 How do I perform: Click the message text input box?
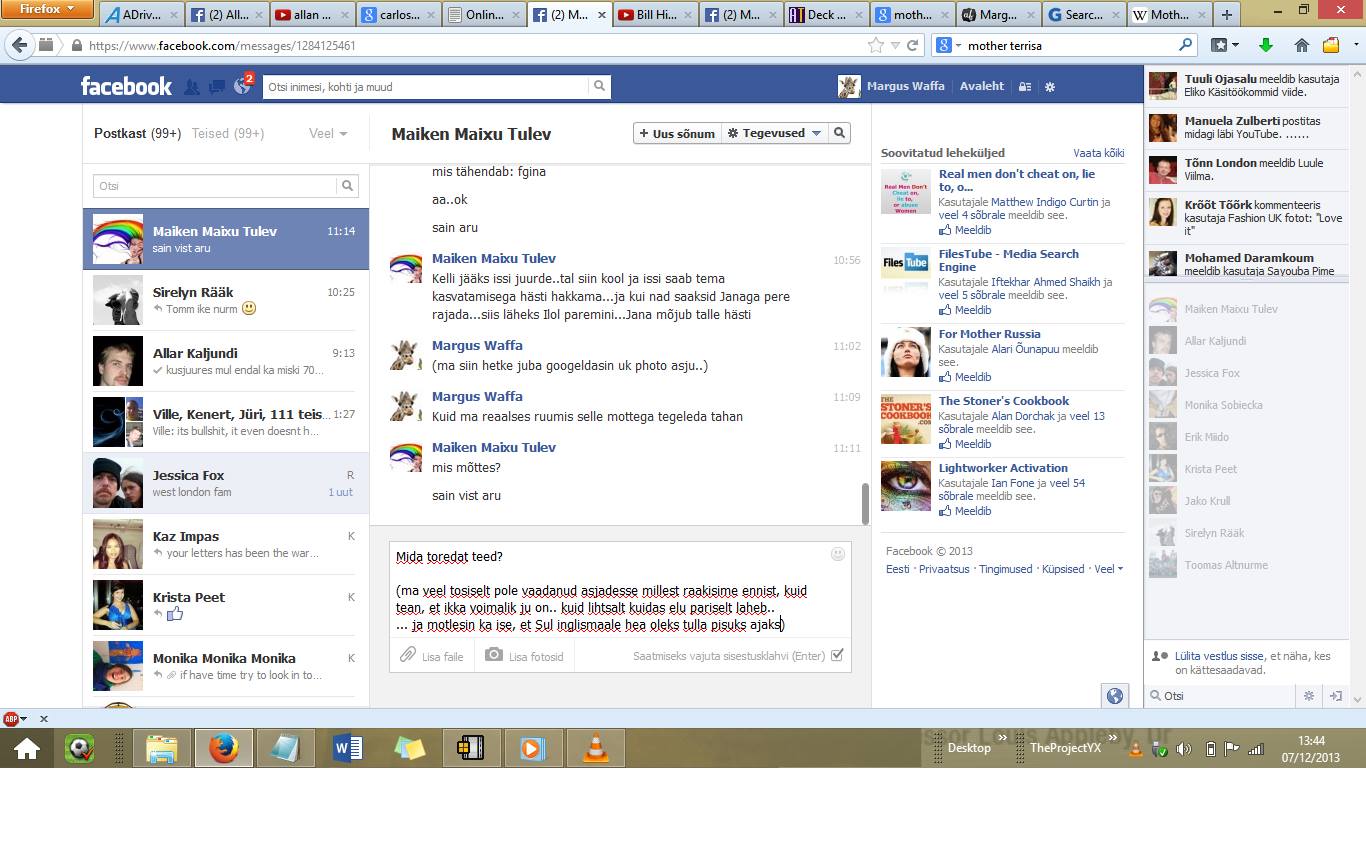(x=620, y=590)
